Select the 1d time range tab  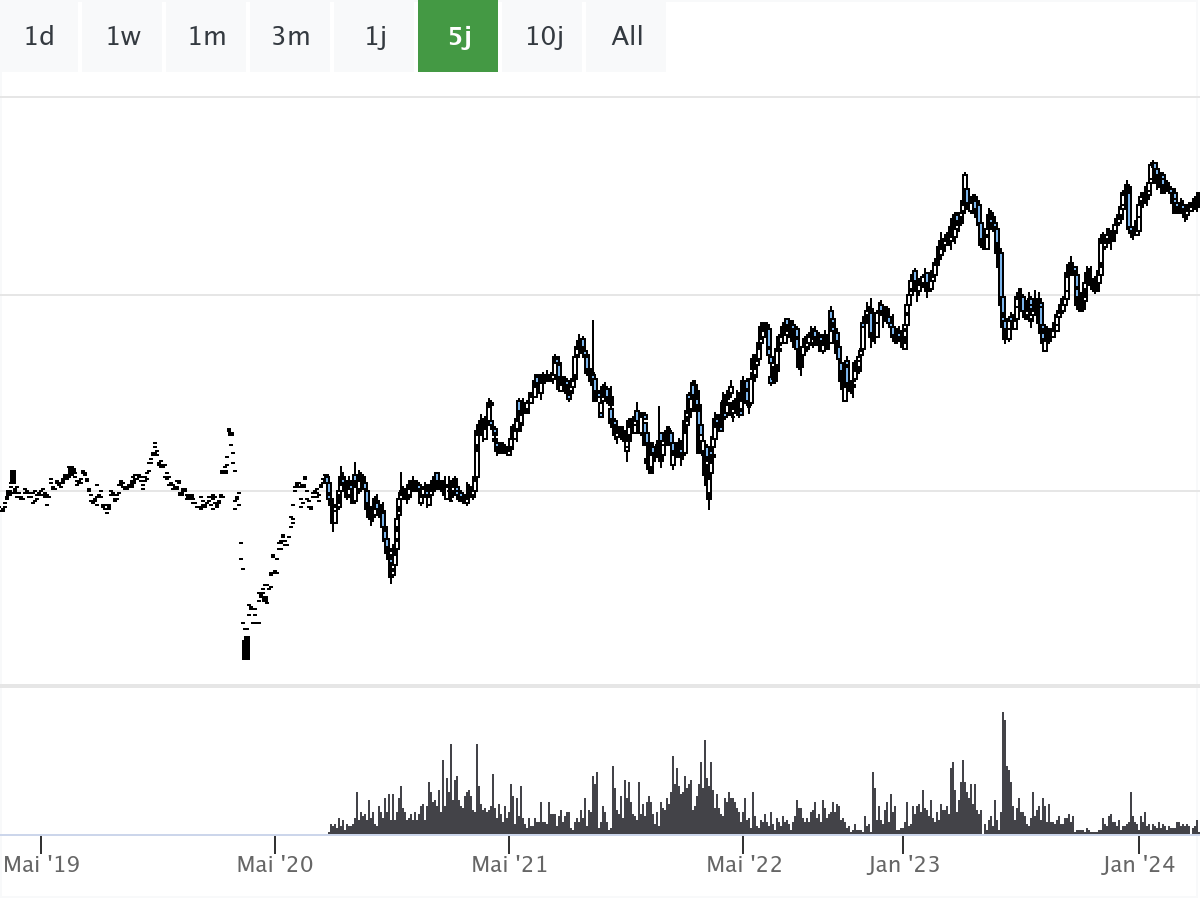39,37
